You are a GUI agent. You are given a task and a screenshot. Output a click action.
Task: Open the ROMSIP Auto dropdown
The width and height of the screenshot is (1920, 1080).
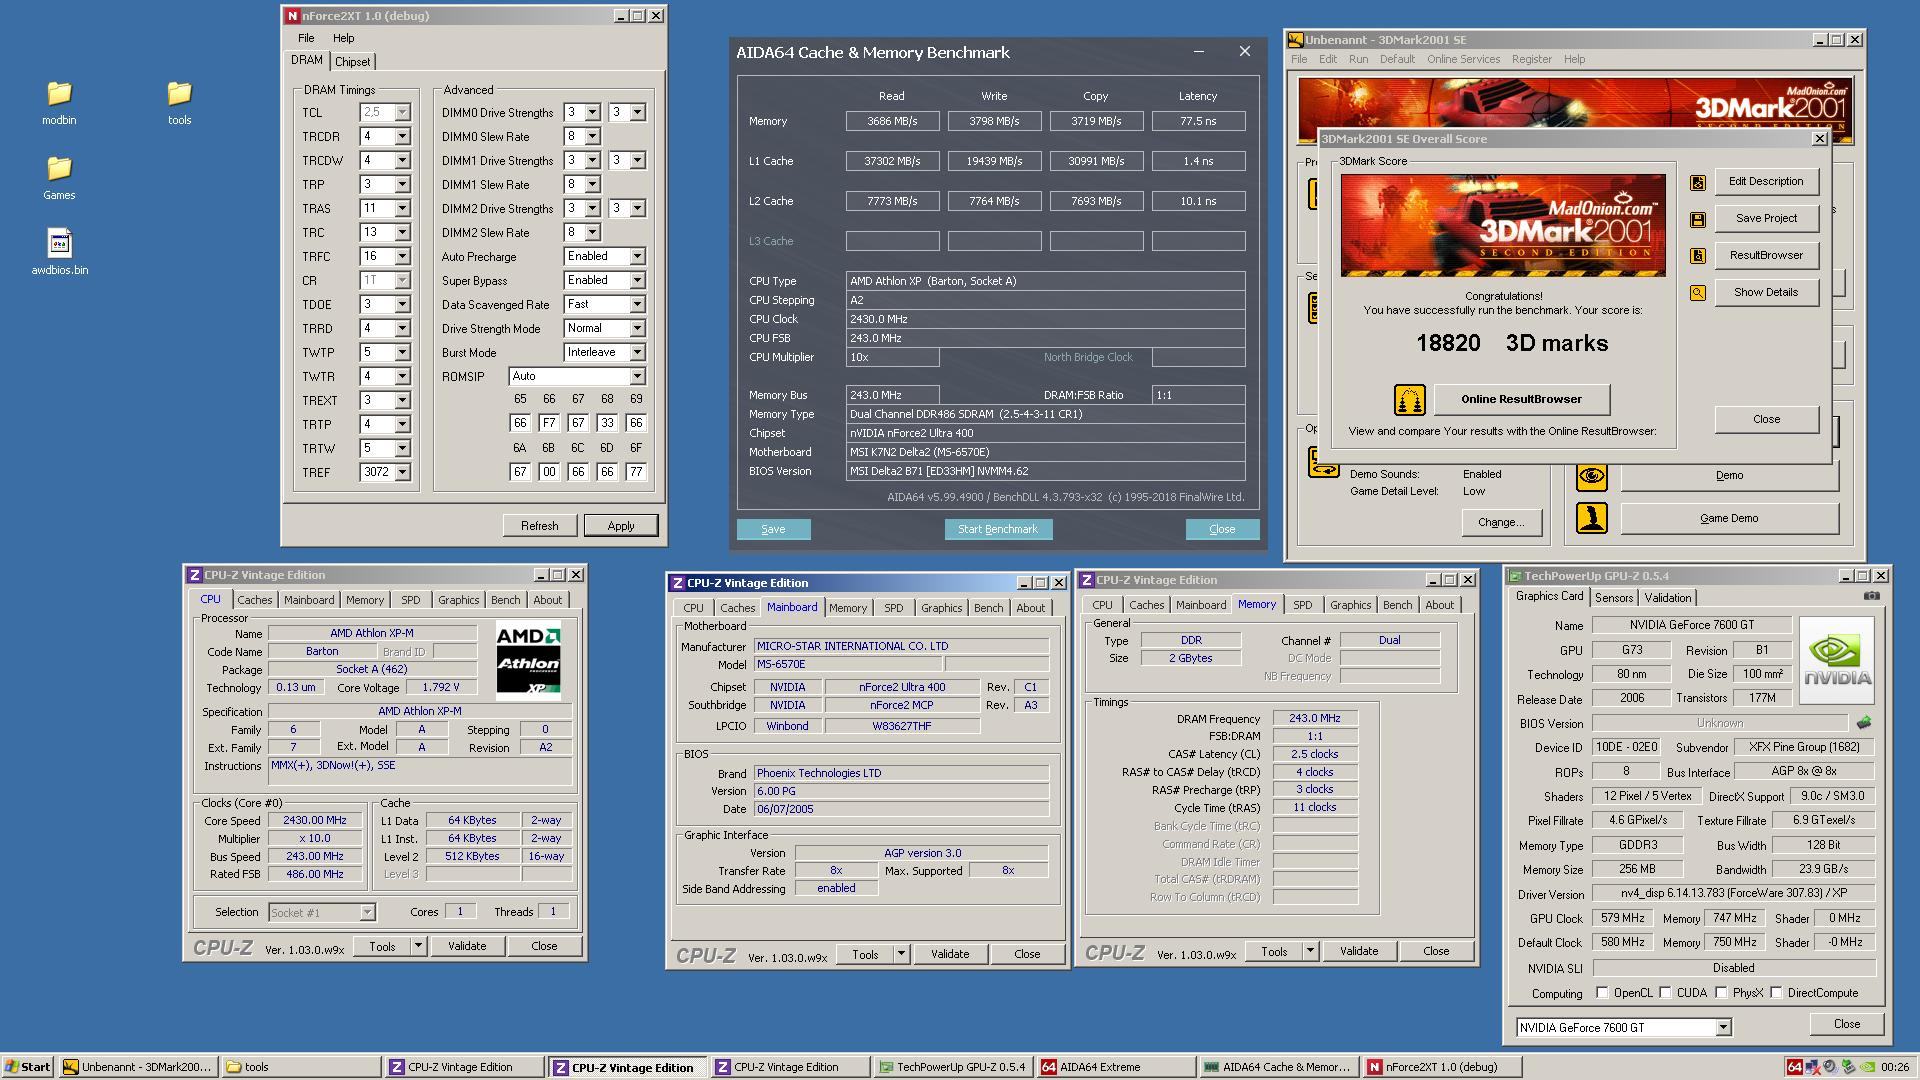pyautogui.click(x=637, y=377)
